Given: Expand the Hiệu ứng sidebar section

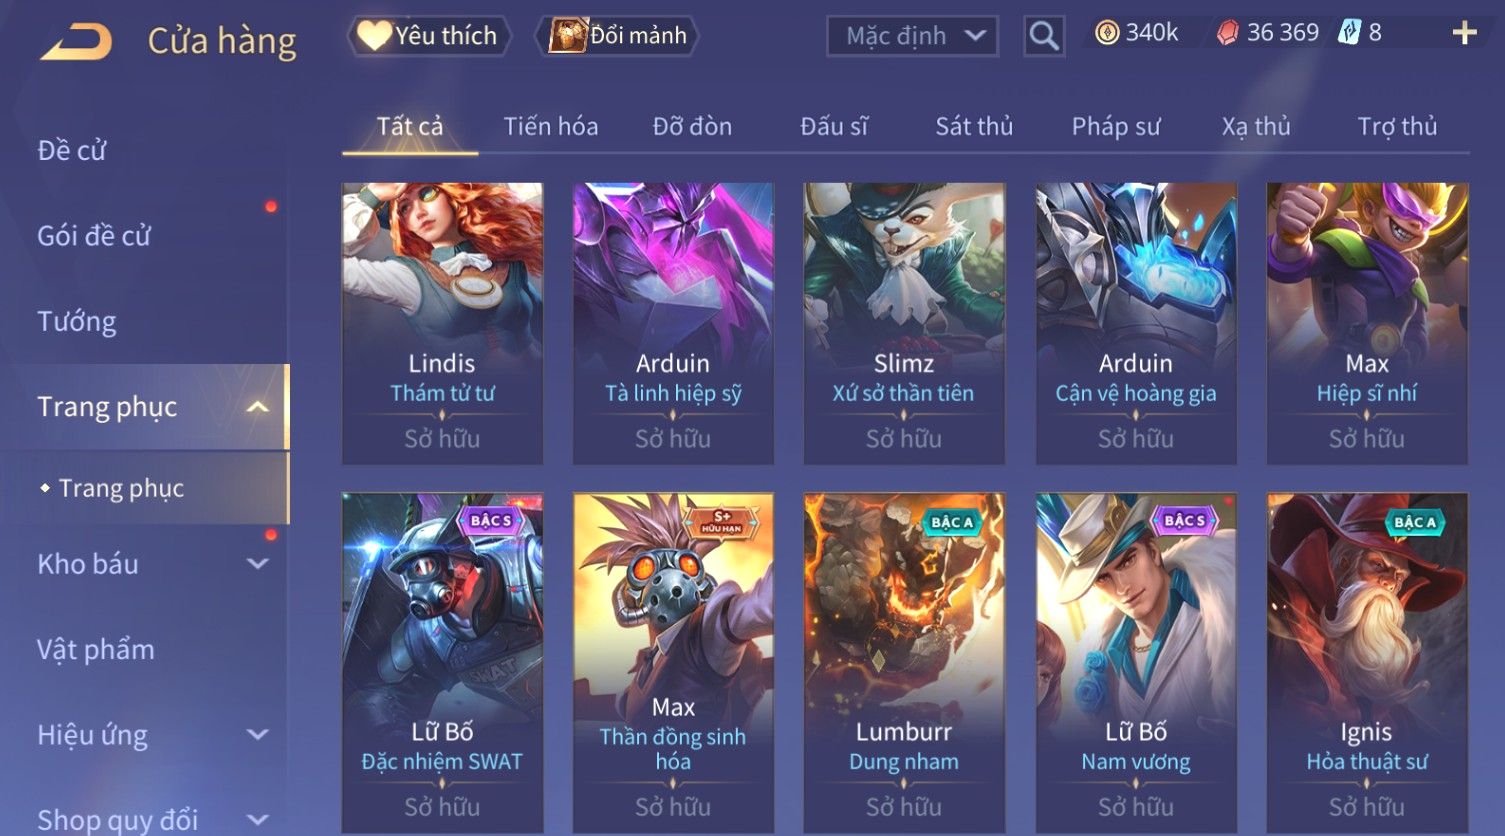Looking at the screenshot, I should click(257, 735).
